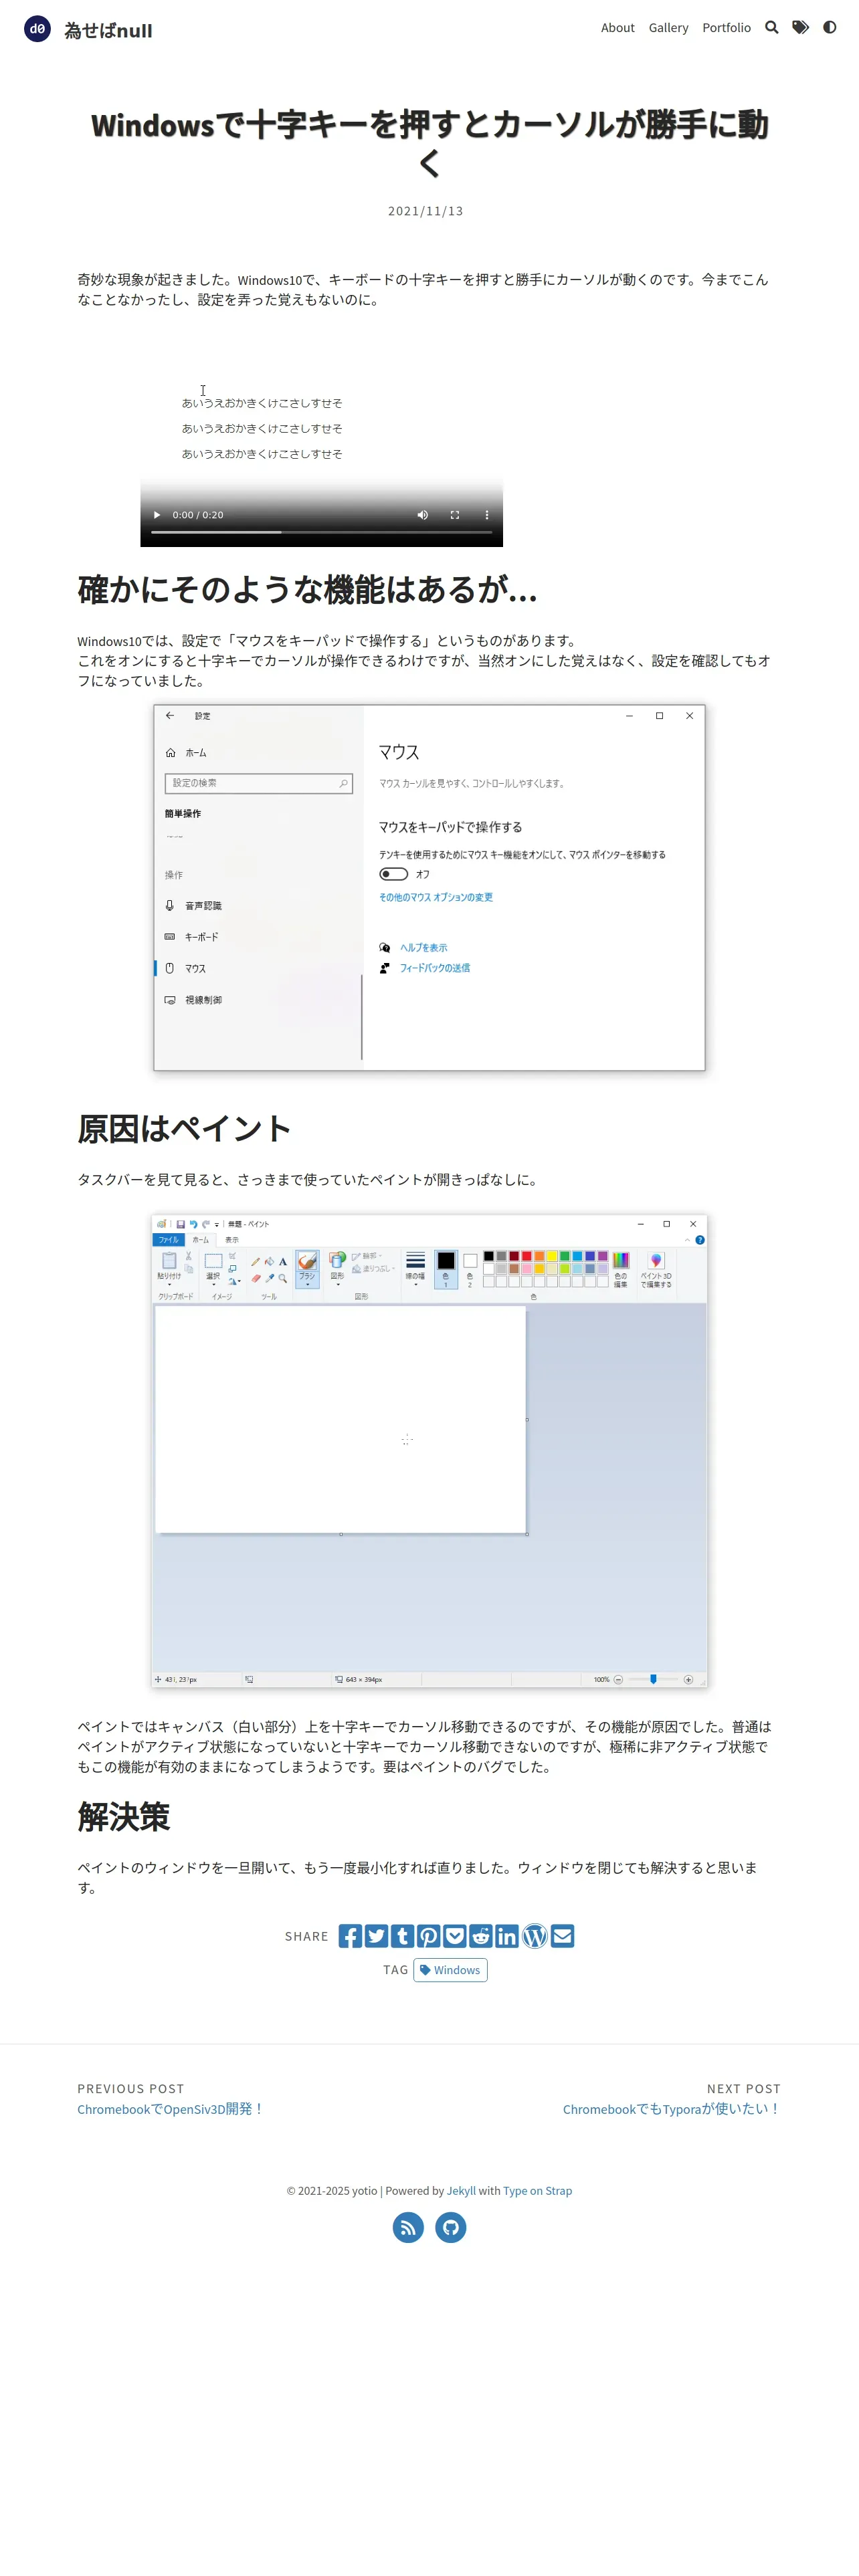Open the Gallery page
This screenshot has height=2576, width=859.
point(668,28)
